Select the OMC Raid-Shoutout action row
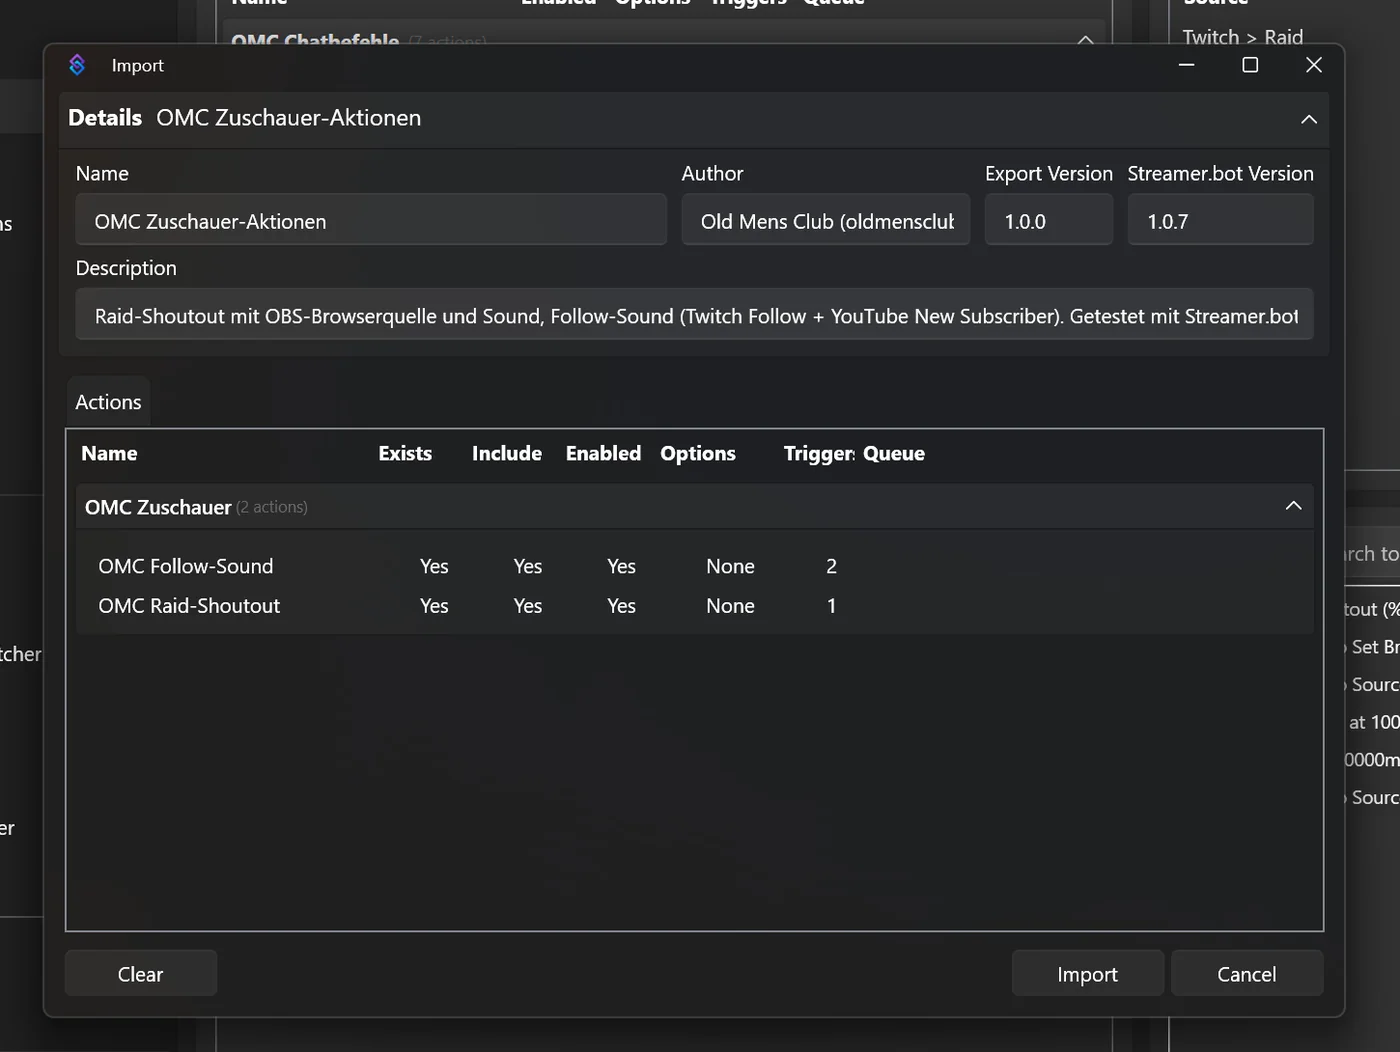Image resolution: width=1400 pixels, height=1052 pixels. click(695, 606)
